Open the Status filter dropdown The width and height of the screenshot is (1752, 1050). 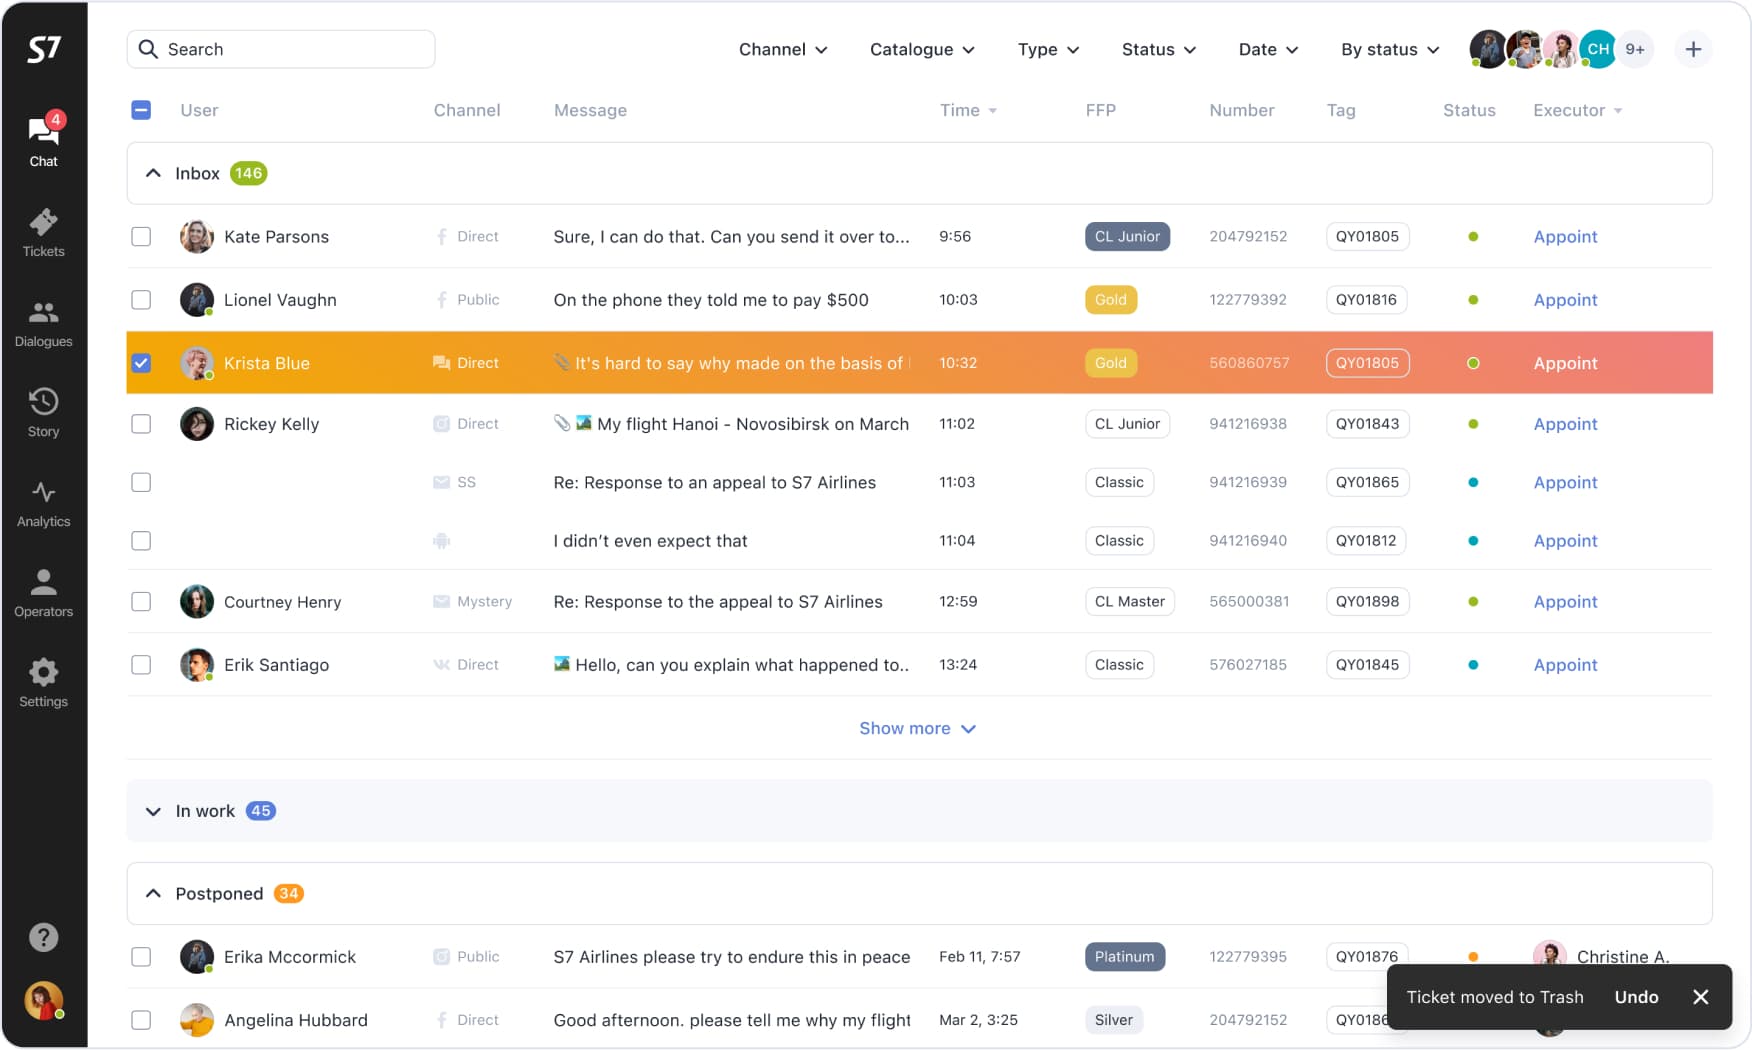coord(1159,49)
